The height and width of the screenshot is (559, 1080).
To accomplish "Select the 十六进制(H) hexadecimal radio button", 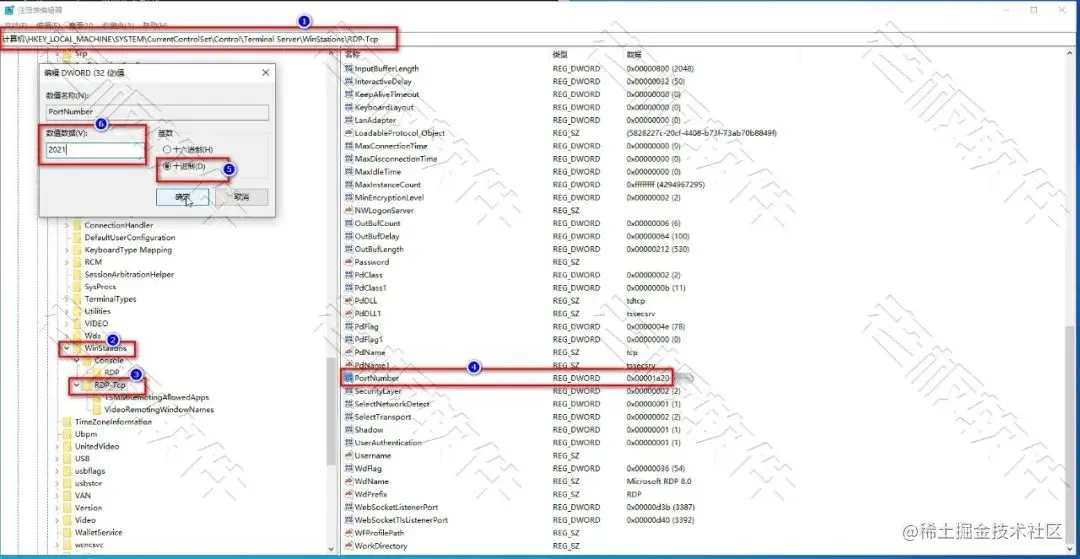I will (x=166, y=149).
